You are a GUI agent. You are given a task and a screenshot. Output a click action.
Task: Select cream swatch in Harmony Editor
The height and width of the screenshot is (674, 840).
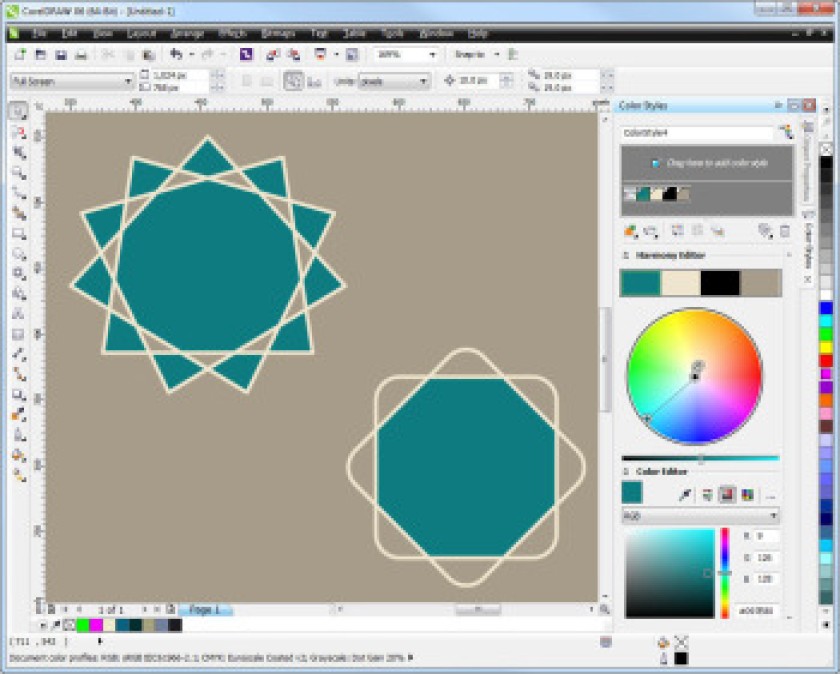coord(681,282)
